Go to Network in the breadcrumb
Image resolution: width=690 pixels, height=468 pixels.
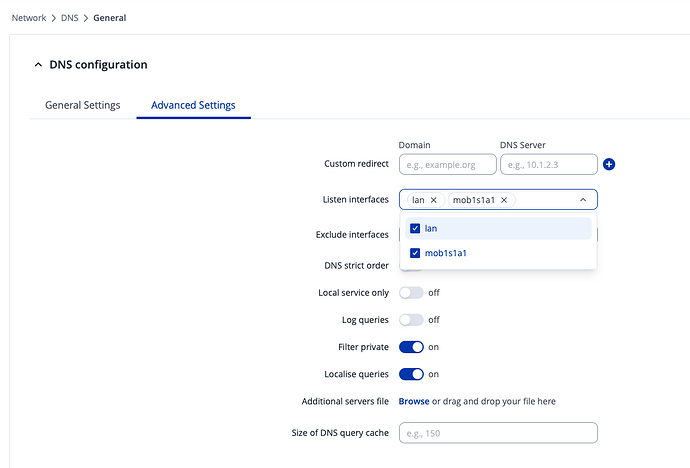coord(29,18)
